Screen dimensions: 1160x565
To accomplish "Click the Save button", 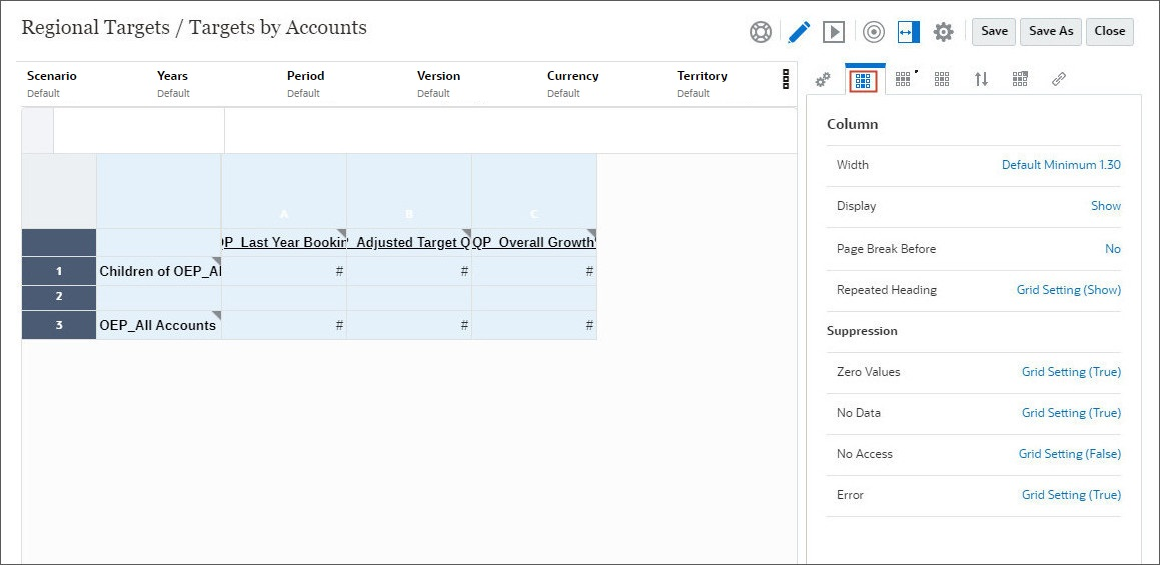I will pyautogui.click(x=994, y=31).
